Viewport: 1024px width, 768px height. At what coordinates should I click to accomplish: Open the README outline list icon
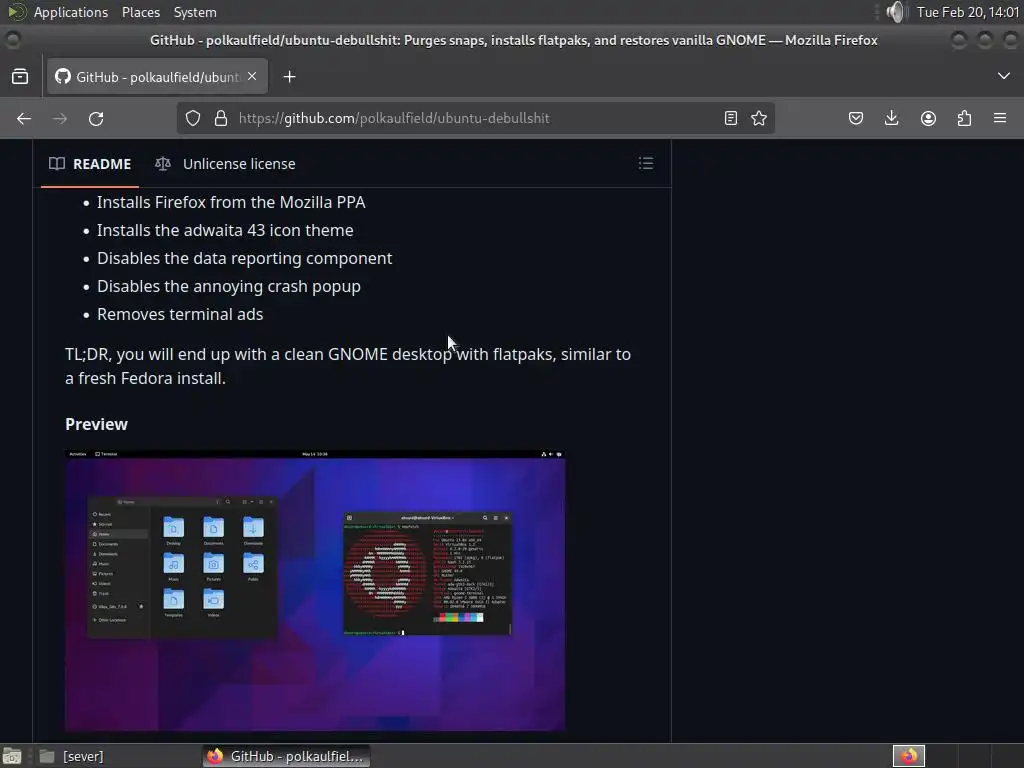pos(646,163)
